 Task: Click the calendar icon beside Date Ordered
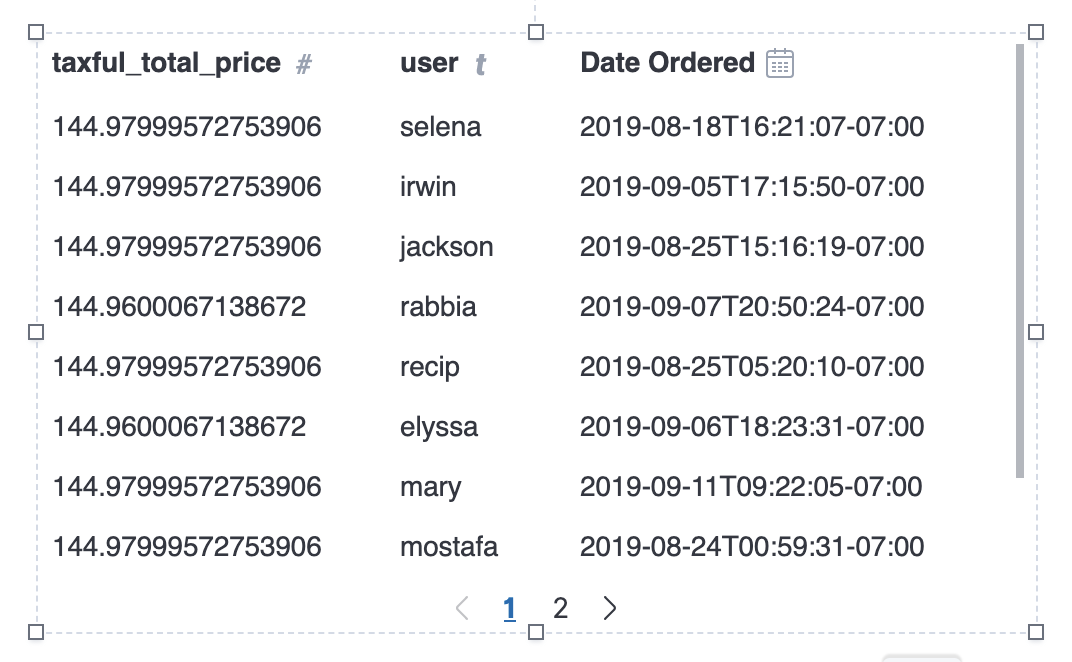[x=780, y=64]
